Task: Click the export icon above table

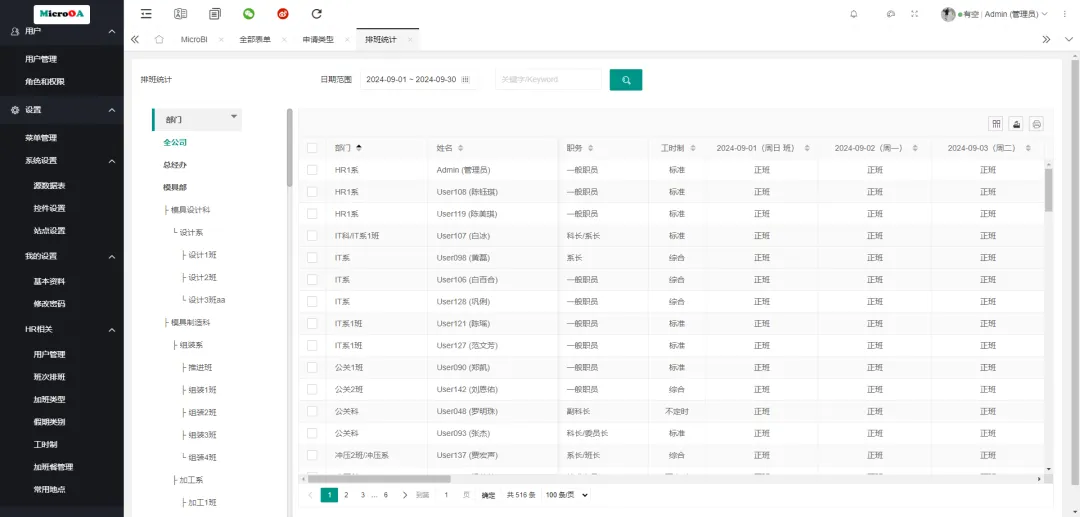Action: coord(1016,124)
